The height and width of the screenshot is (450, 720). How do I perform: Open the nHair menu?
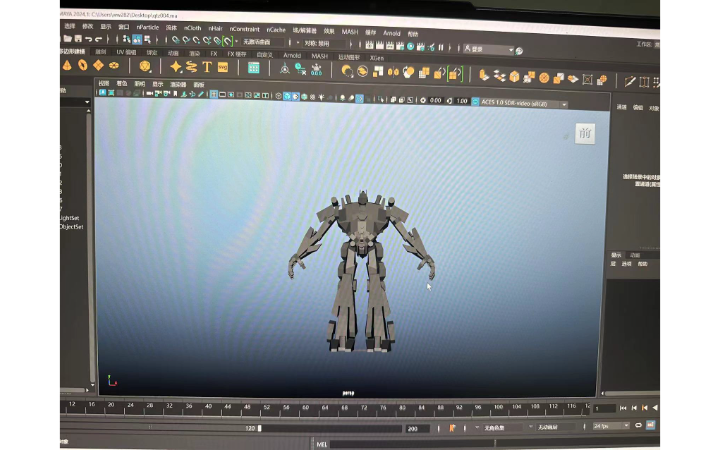coord(215,28)
